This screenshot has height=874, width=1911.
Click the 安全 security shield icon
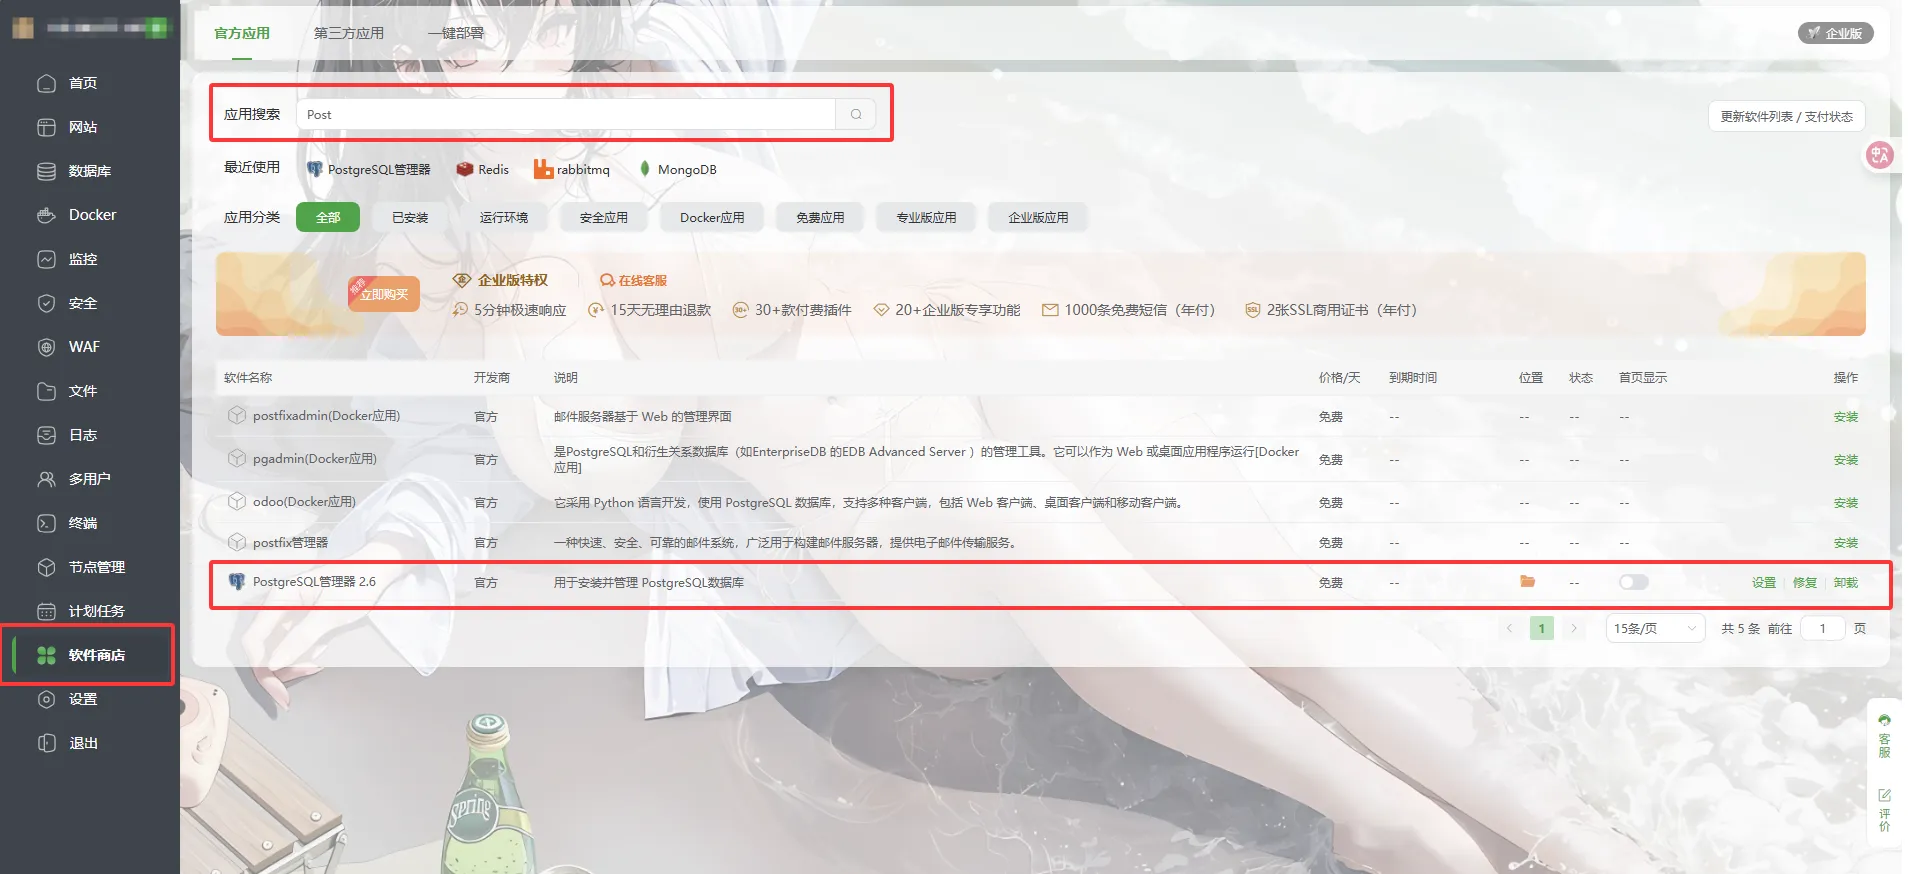(46, 303)
